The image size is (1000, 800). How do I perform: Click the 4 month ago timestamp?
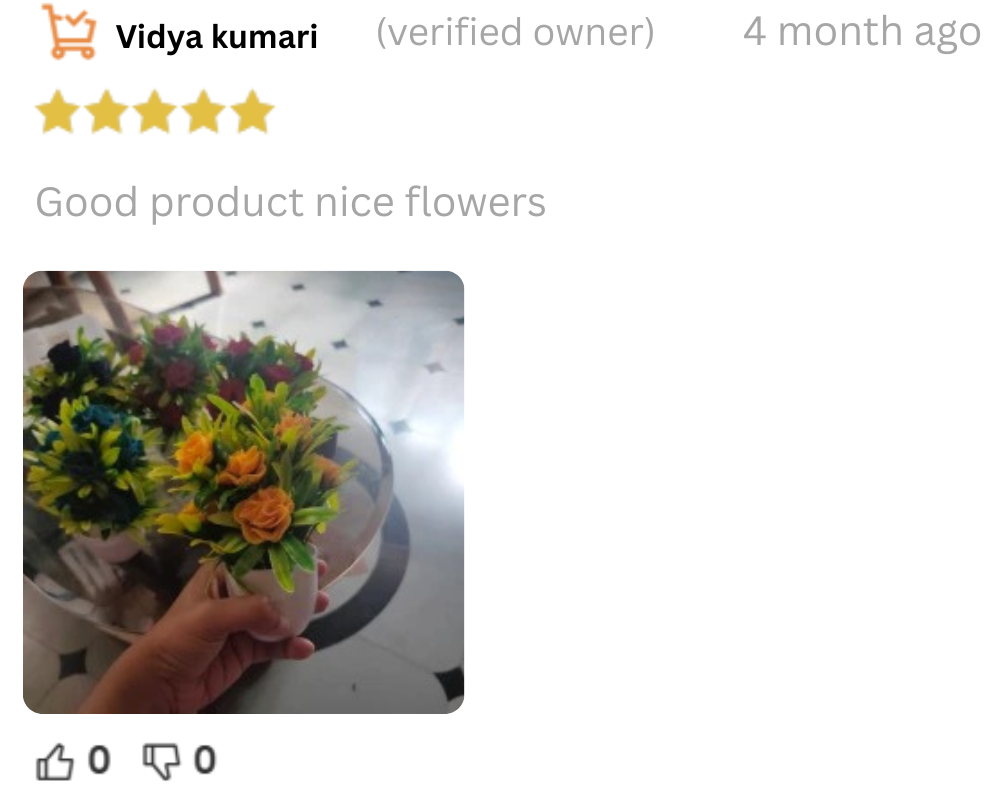(862, 32)
